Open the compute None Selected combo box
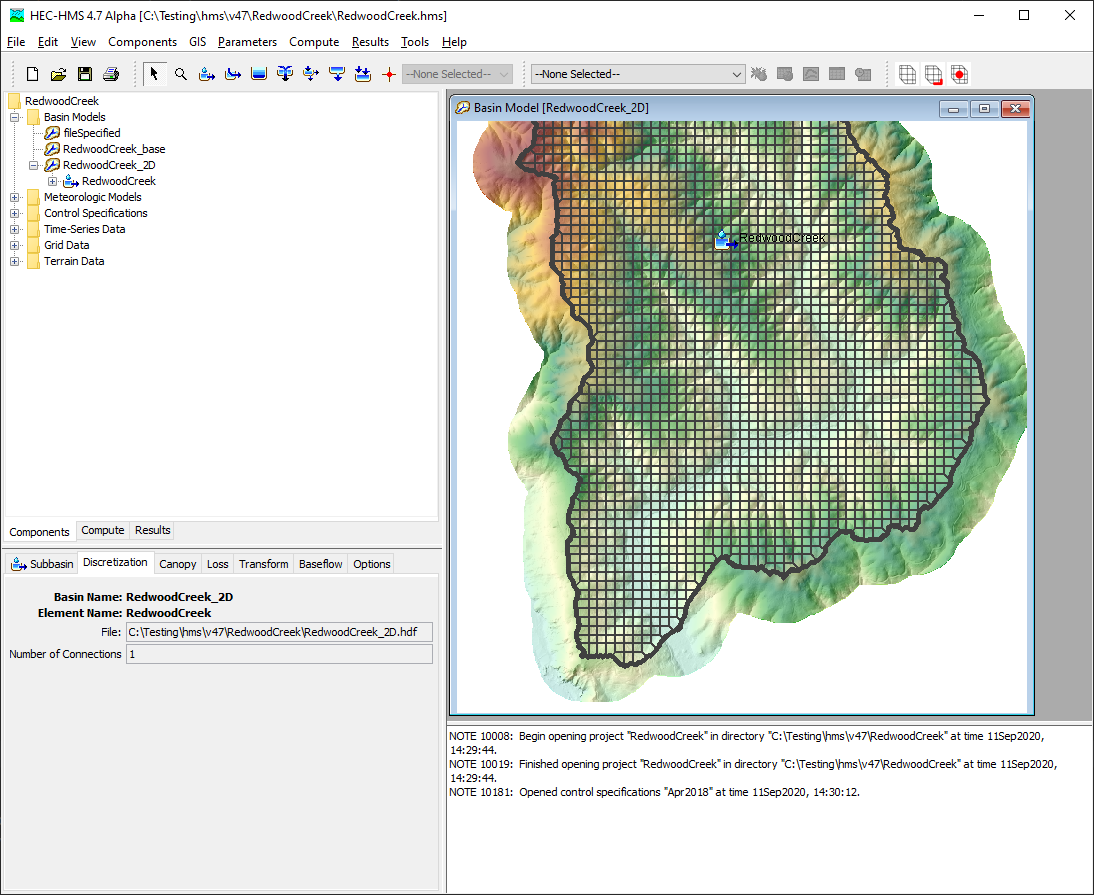 [x=638, y=74]
